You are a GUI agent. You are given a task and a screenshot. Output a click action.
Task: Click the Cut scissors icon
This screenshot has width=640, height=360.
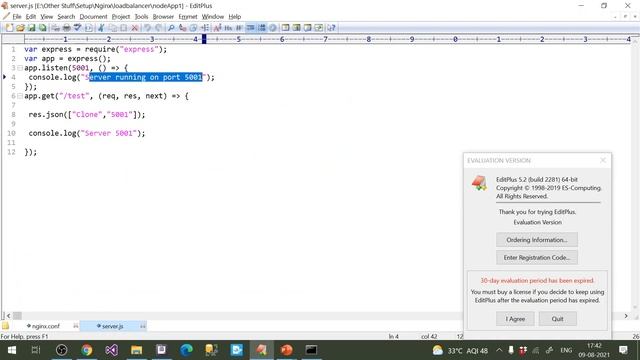[x=101, y=28]
